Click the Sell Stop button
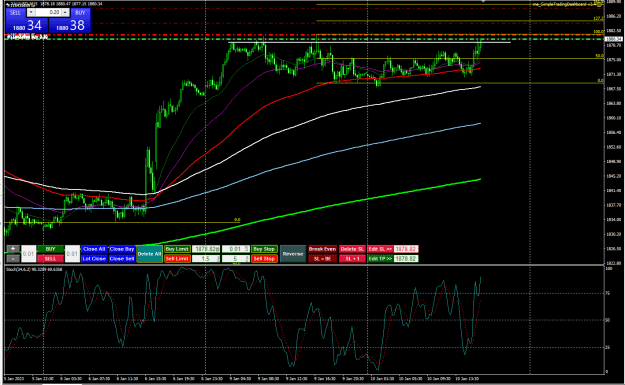This screenshot has width=625, height=385. [264, 259]
